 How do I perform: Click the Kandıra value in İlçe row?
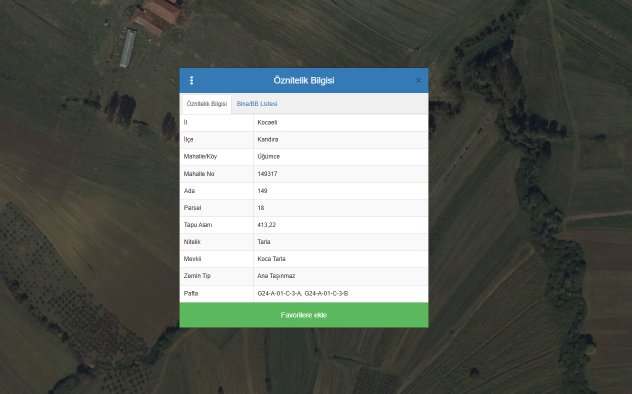268,139
